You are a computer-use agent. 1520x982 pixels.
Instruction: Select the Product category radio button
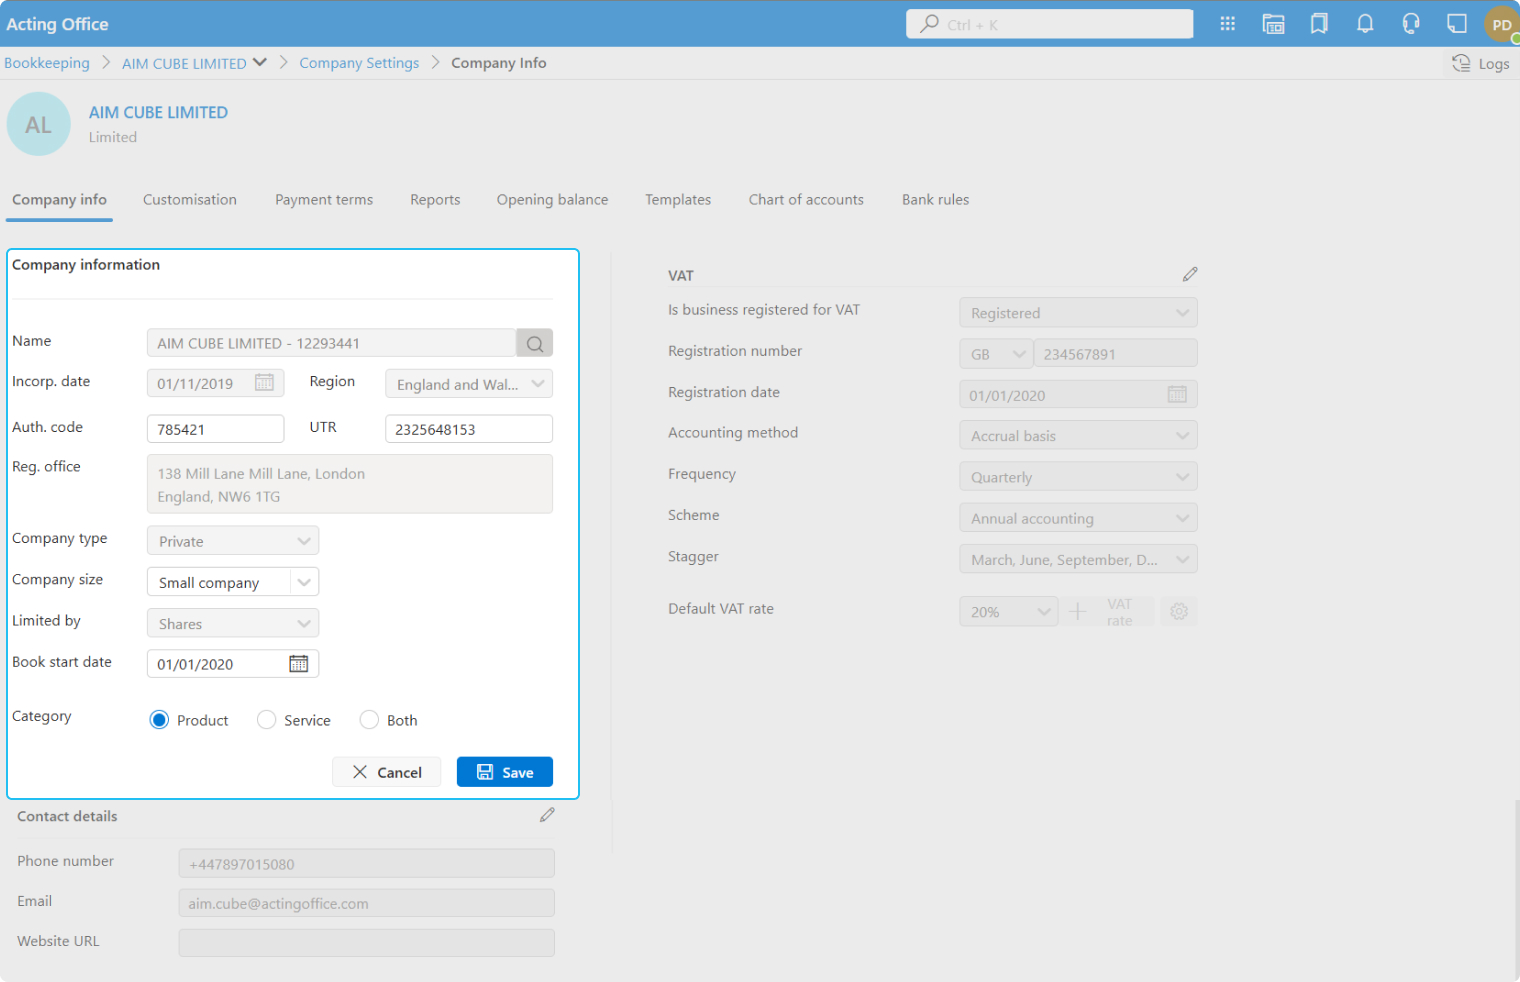pyautogui.click(x=159, y=720)
